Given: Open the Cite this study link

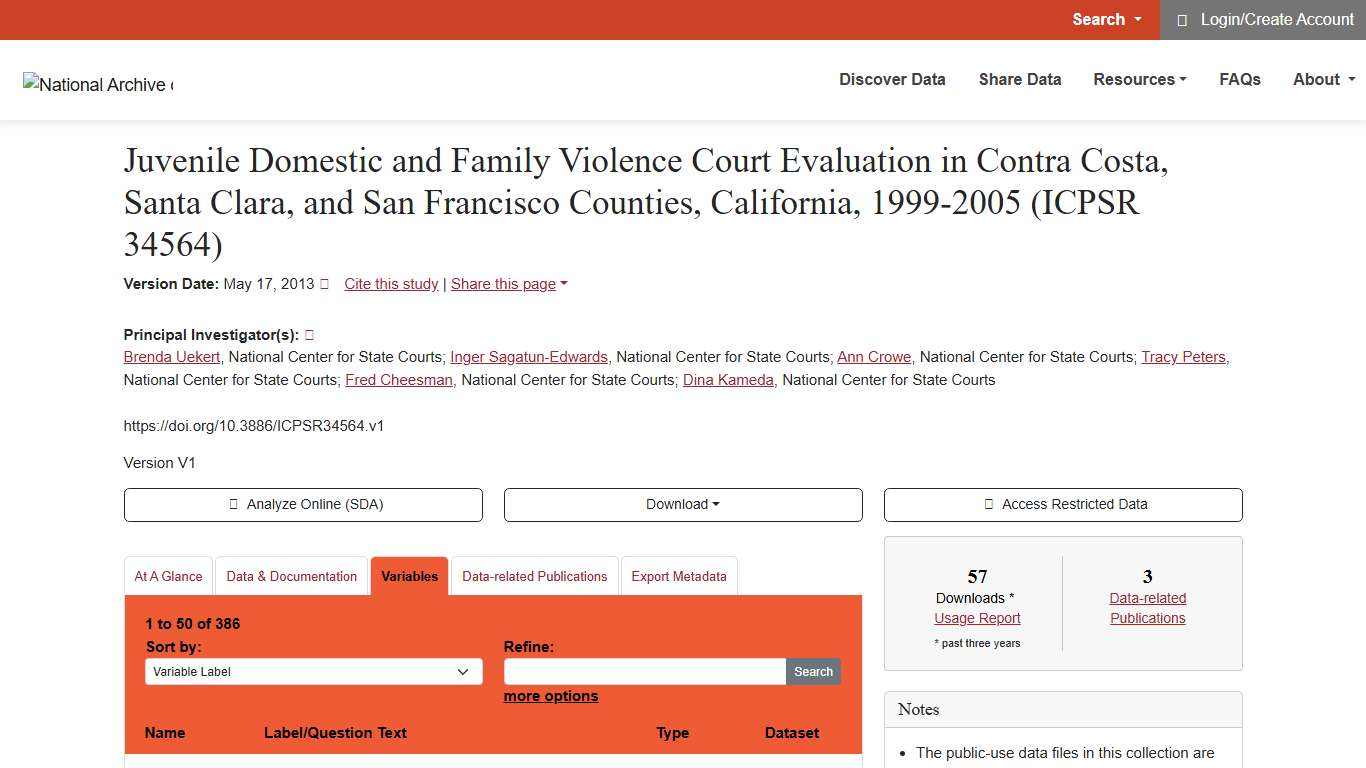Looking at the screenshot, I should pos(391,284).
